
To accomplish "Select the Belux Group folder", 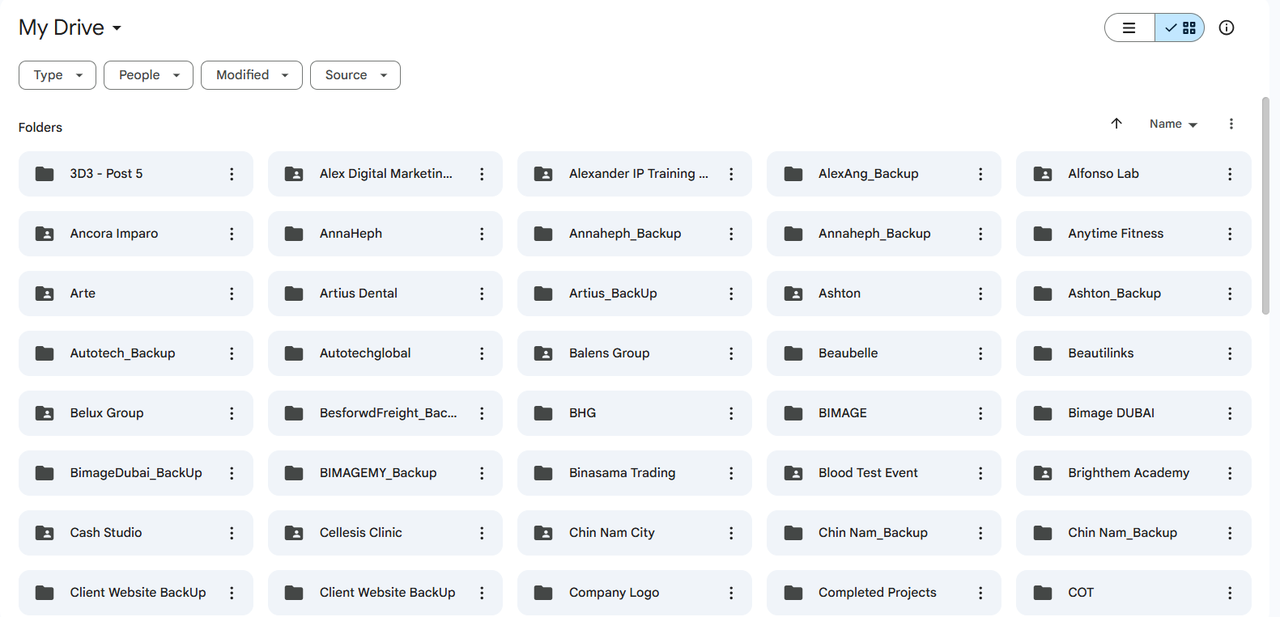I will tap(135, 413).
